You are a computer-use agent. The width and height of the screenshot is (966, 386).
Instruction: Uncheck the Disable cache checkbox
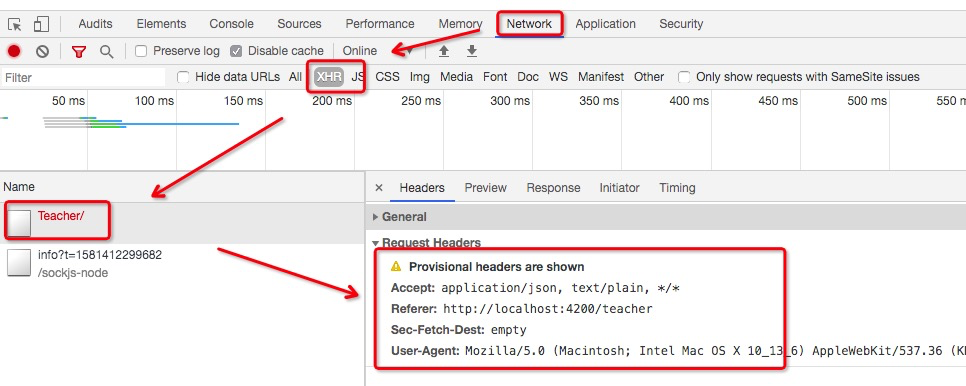[x=236, y=51]
